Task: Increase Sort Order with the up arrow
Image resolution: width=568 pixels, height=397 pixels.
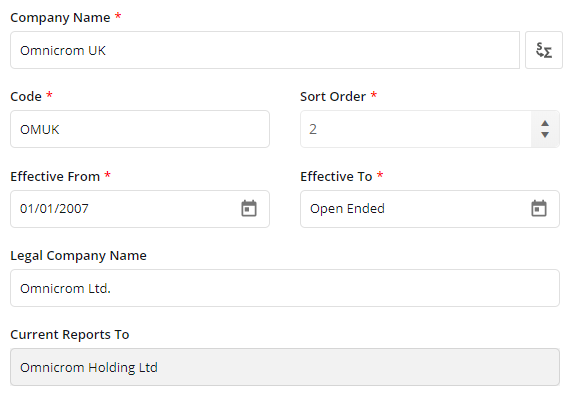Action: (x=545, y=124)
